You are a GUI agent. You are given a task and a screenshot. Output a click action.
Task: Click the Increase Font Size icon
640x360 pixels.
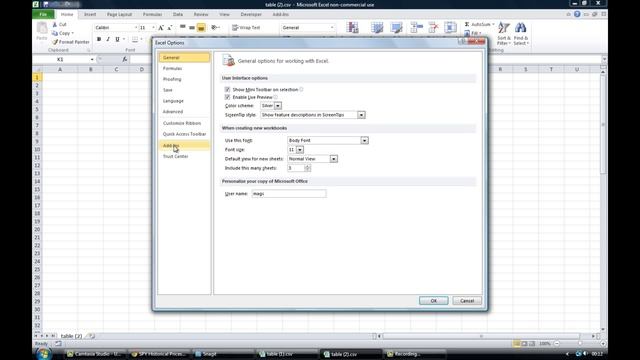tap(161, 28)
